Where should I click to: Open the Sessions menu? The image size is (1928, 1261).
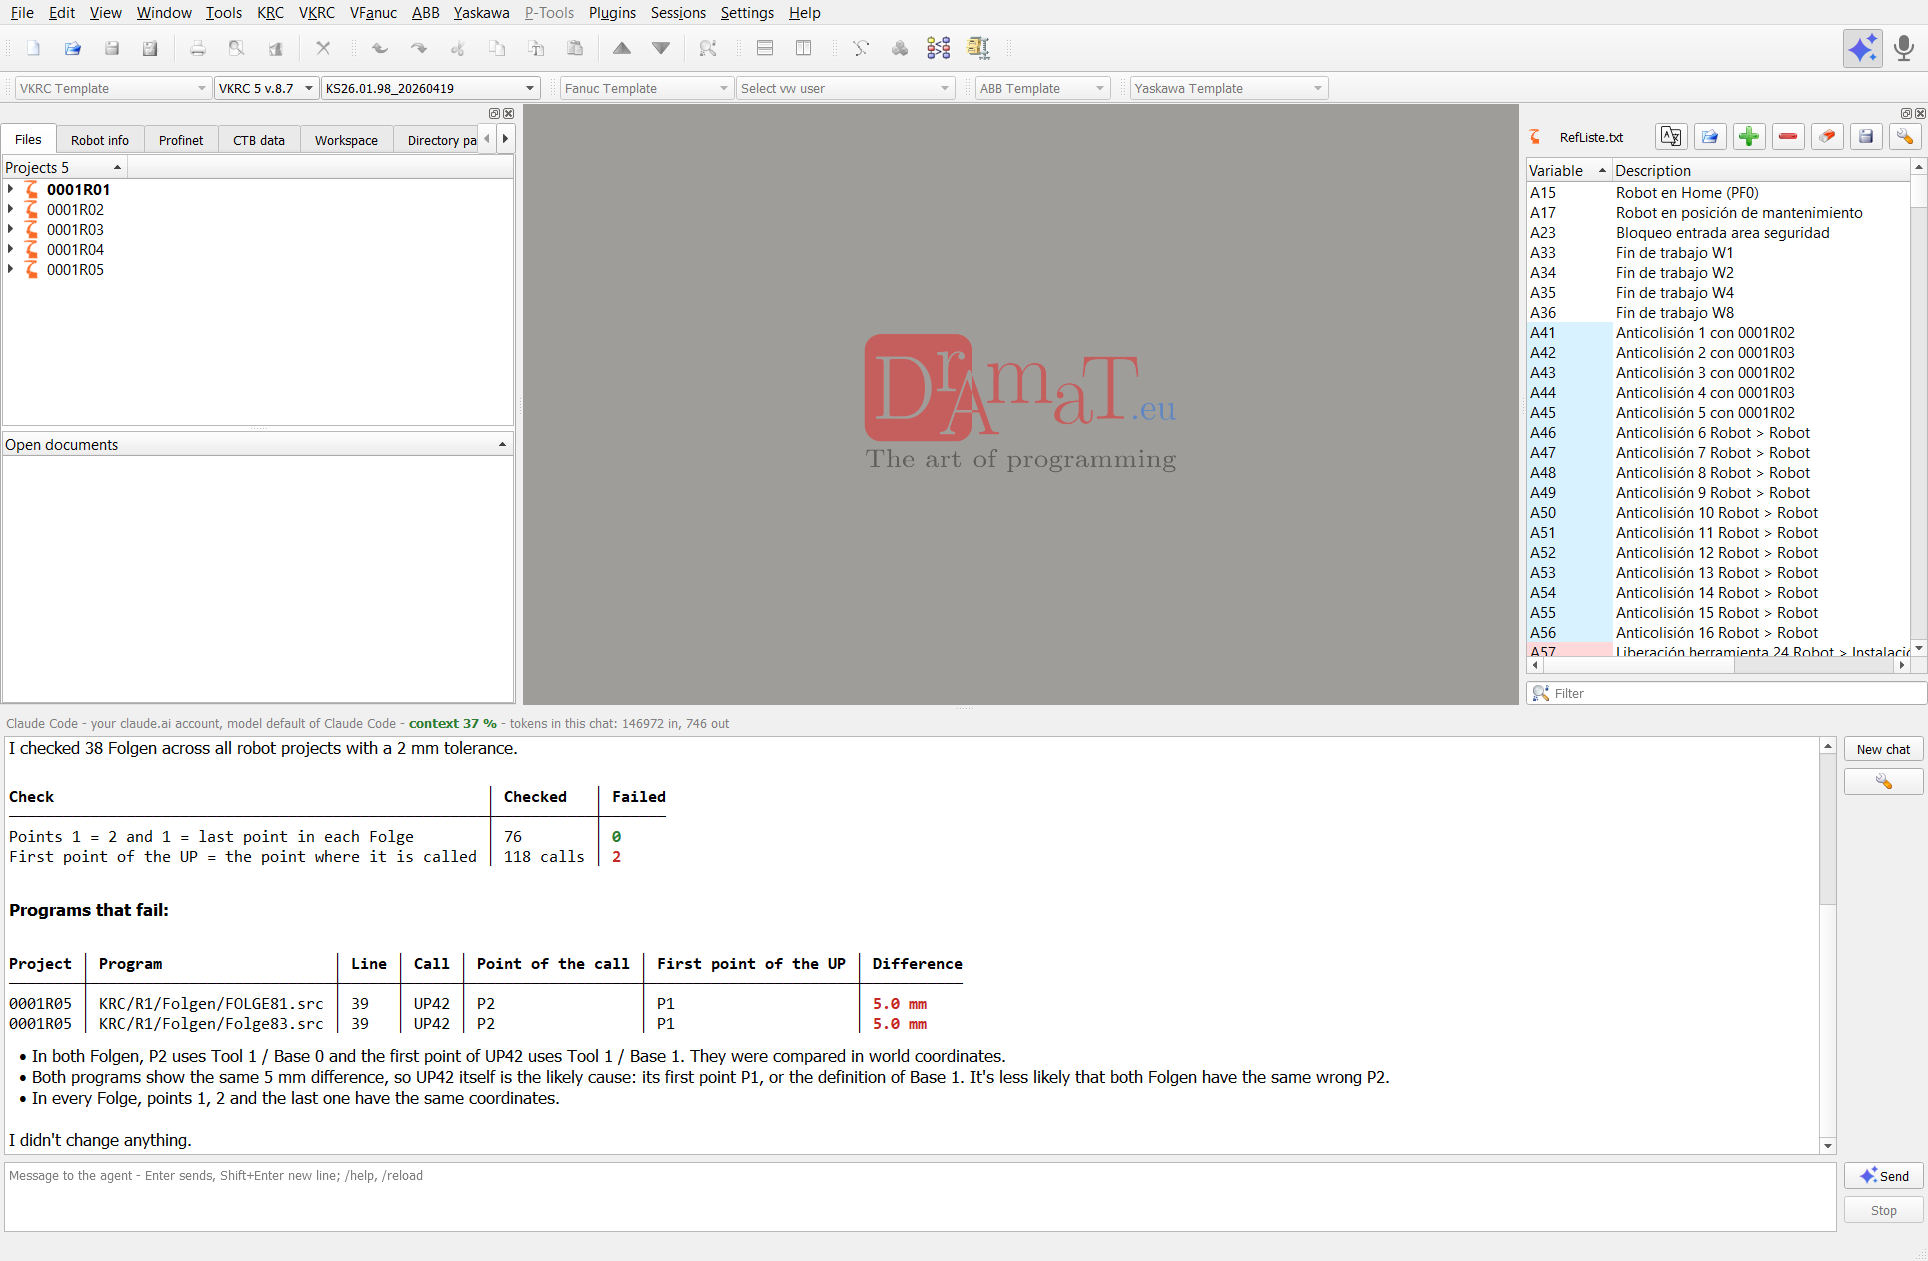click(x=678, y=13)
